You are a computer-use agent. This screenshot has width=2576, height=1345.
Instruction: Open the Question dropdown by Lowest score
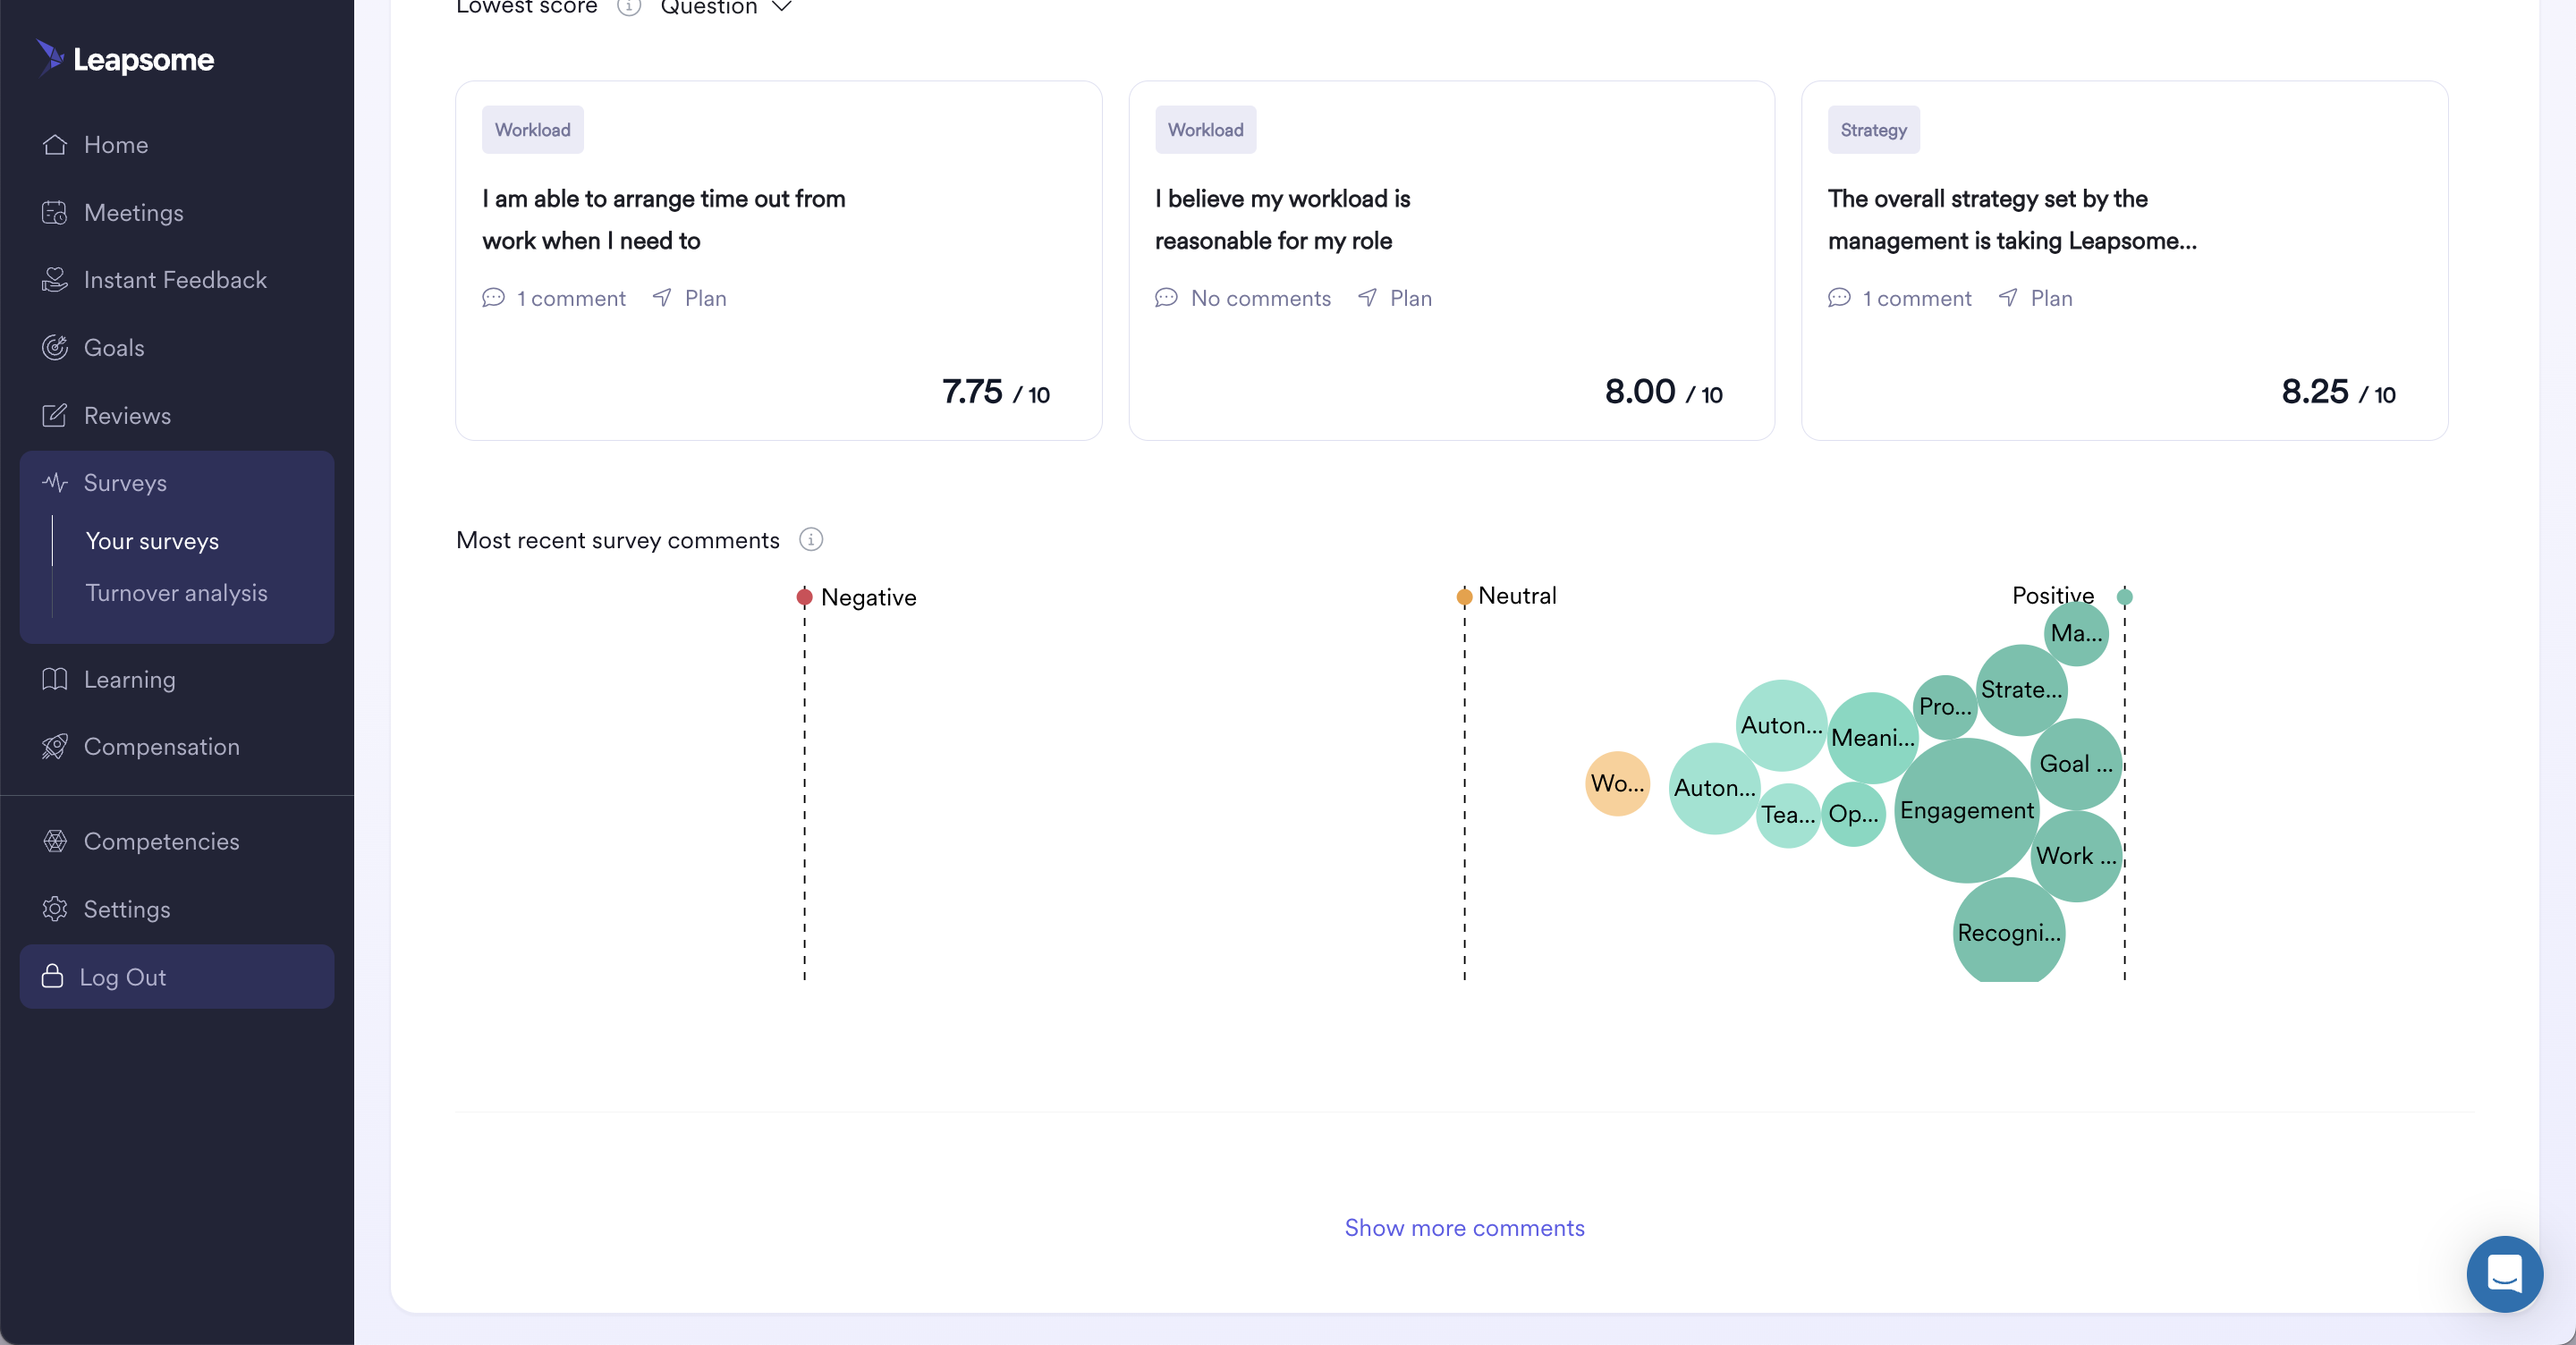point(726,7)
